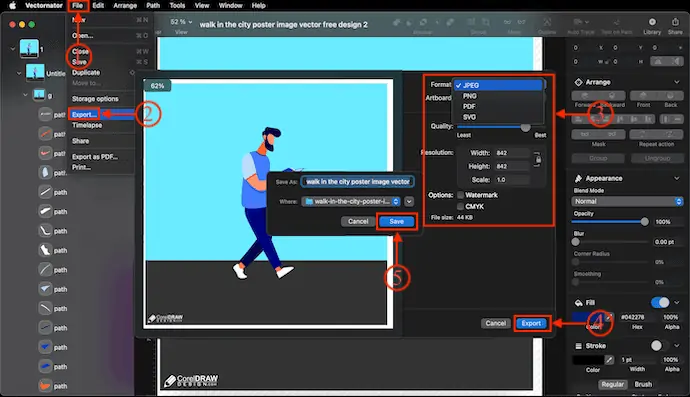Open the Edit menu
Screen dimensions: 690x397
pyautogui.click(x=98, y=5)
